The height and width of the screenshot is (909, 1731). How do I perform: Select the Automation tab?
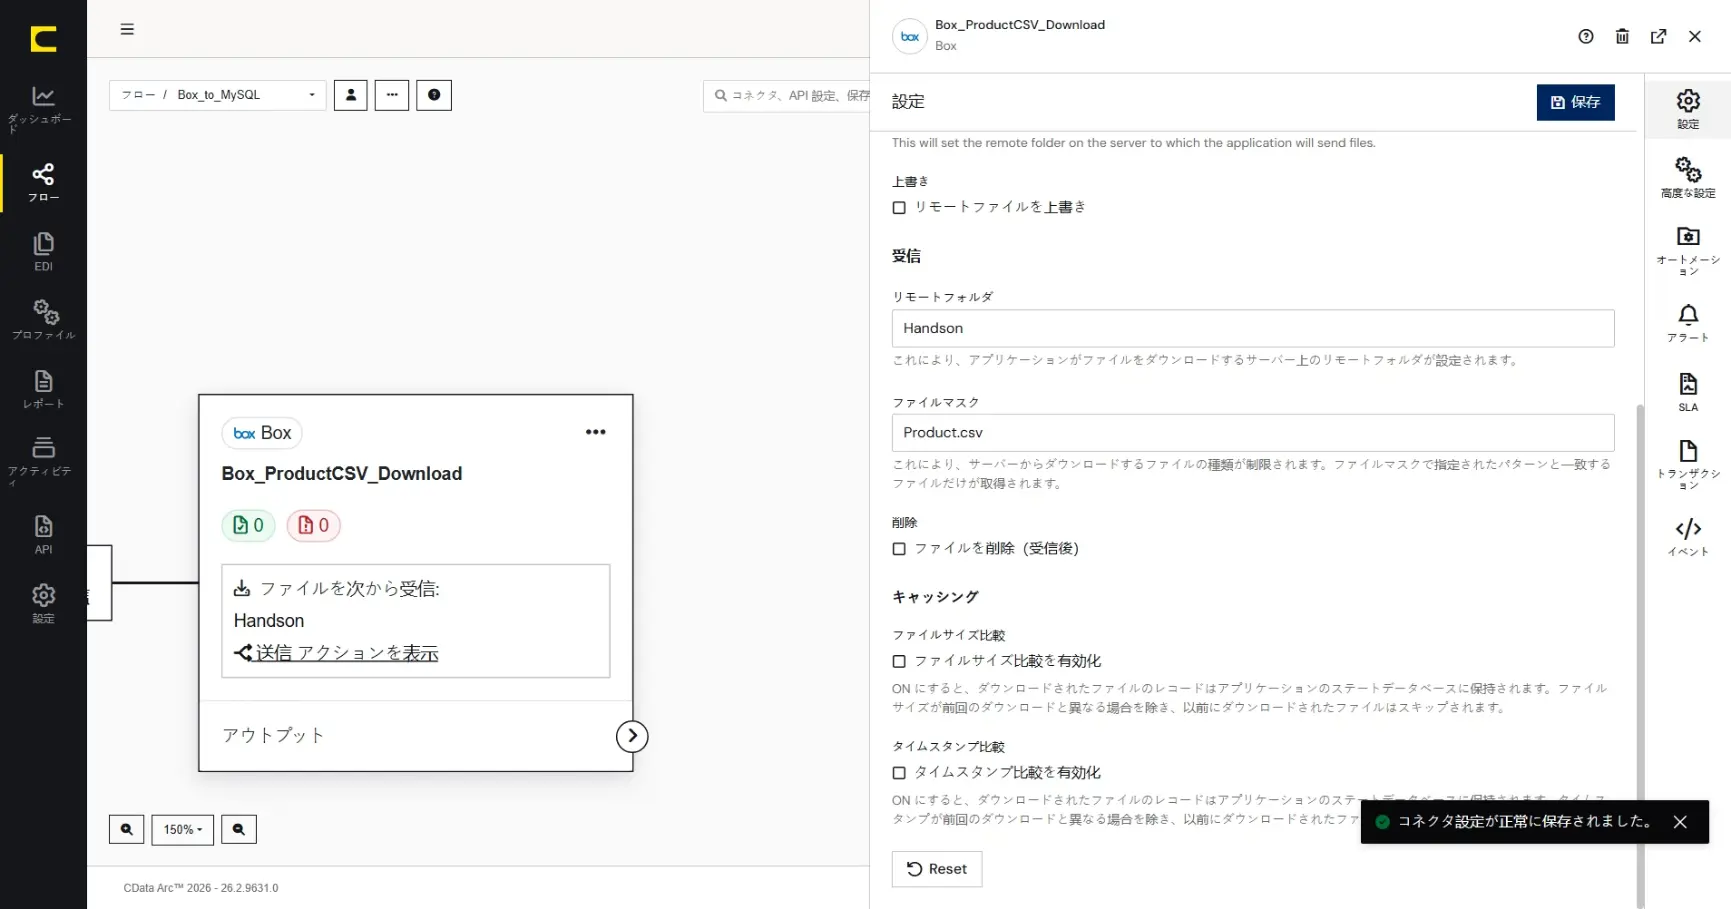(1688, 250)
